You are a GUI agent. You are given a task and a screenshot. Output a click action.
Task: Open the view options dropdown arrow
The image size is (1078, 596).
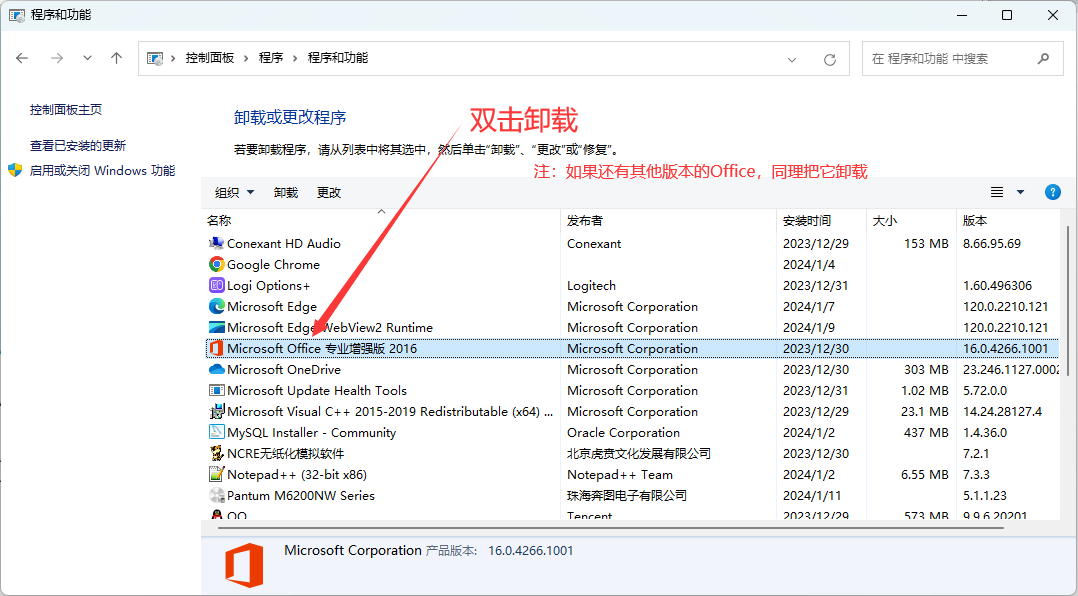(1020, 192)
